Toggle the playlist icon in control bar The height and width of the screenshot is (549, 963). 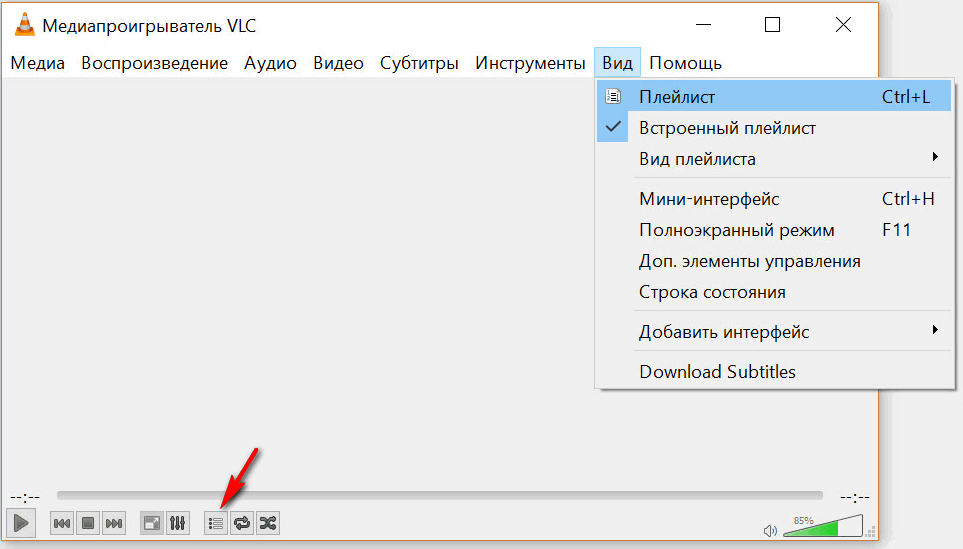tap(216, 523)
